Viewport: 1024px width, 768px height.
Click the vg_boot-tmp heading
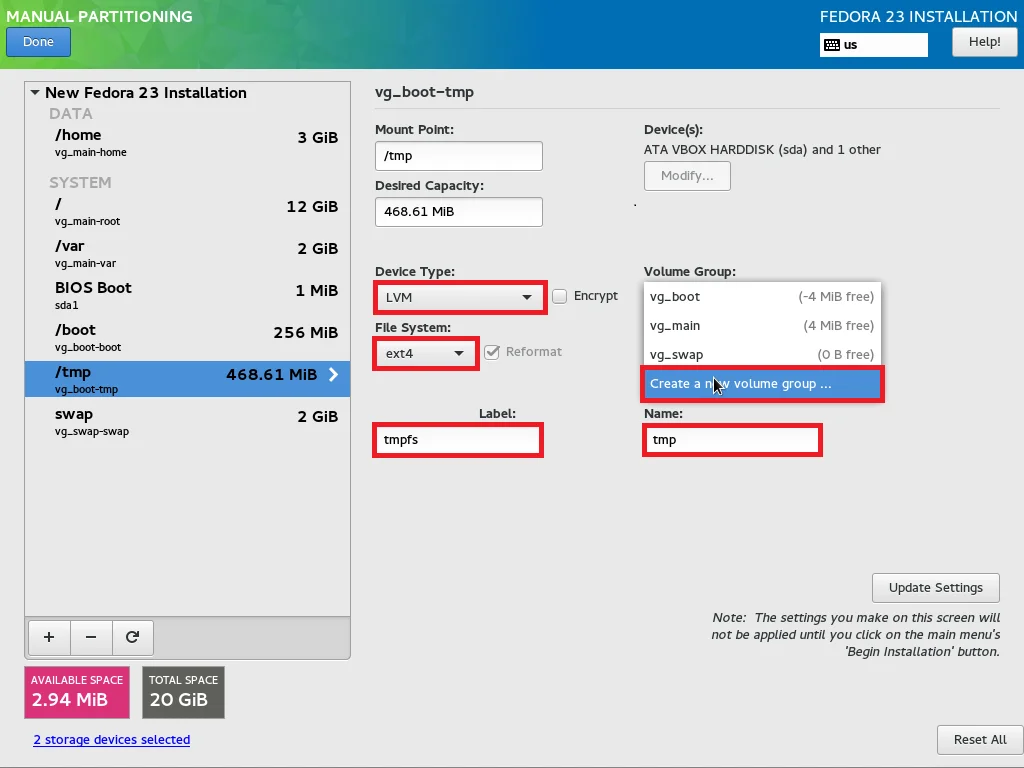[x=424, y=92]
